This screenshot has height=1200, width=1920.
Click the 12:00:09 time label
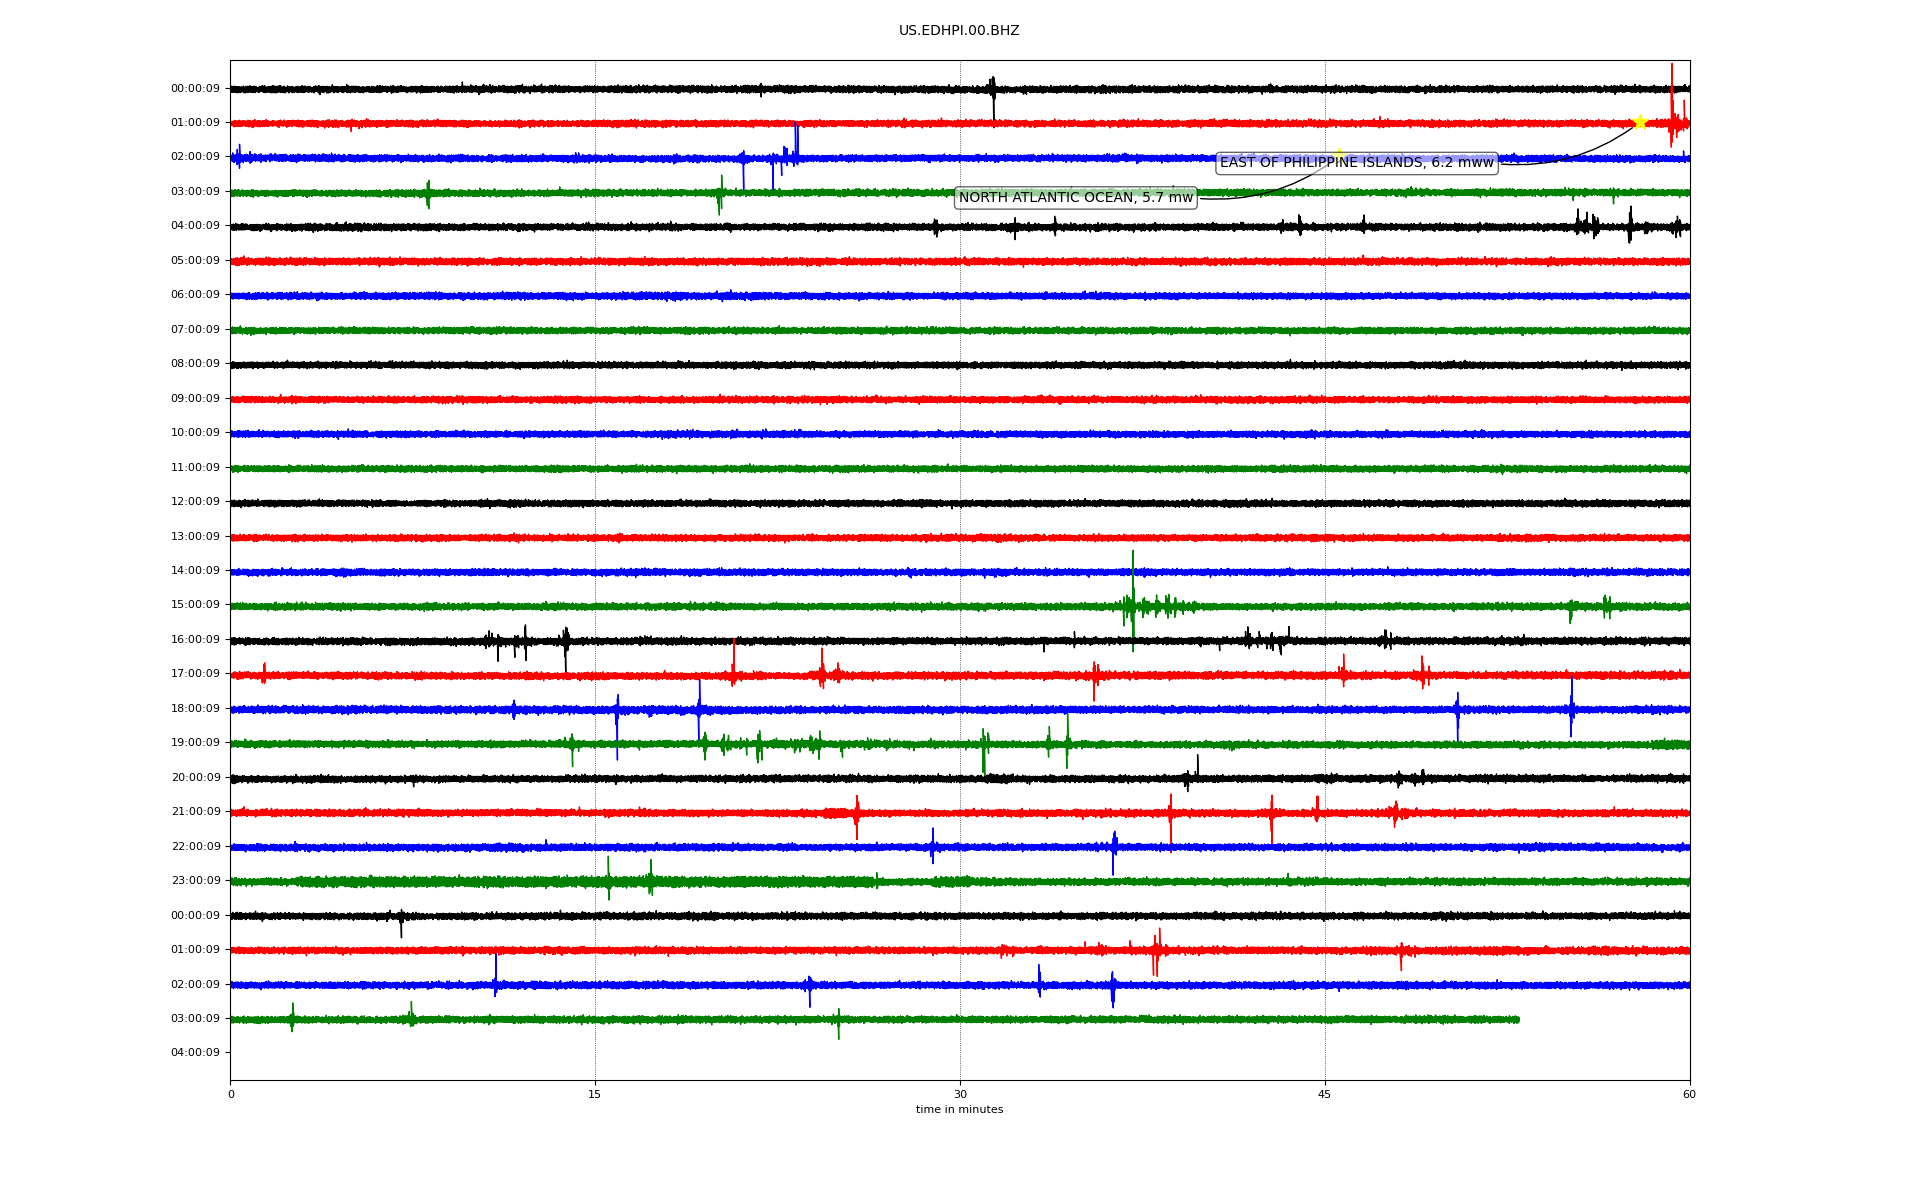point(195,502)
